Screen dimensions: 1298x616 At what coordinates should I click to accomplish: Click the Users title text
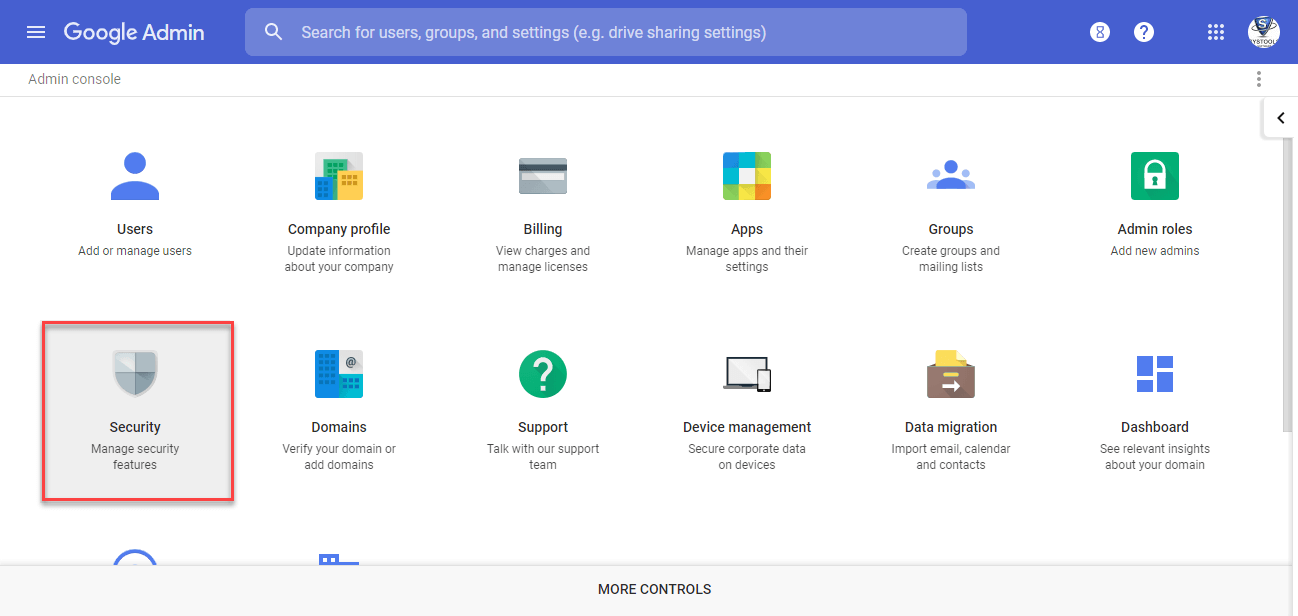[x=135, y=229]
